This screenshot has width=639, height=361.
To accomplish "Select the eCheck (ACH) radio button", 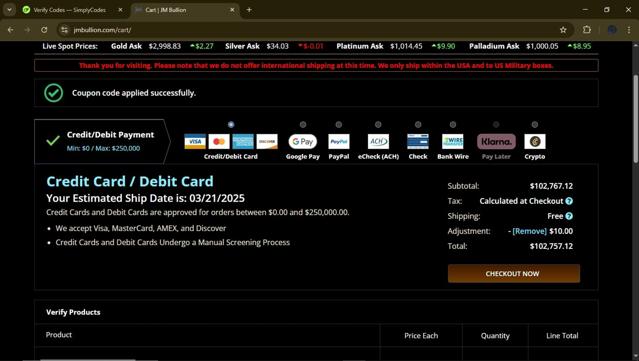I will click(378, 124).
